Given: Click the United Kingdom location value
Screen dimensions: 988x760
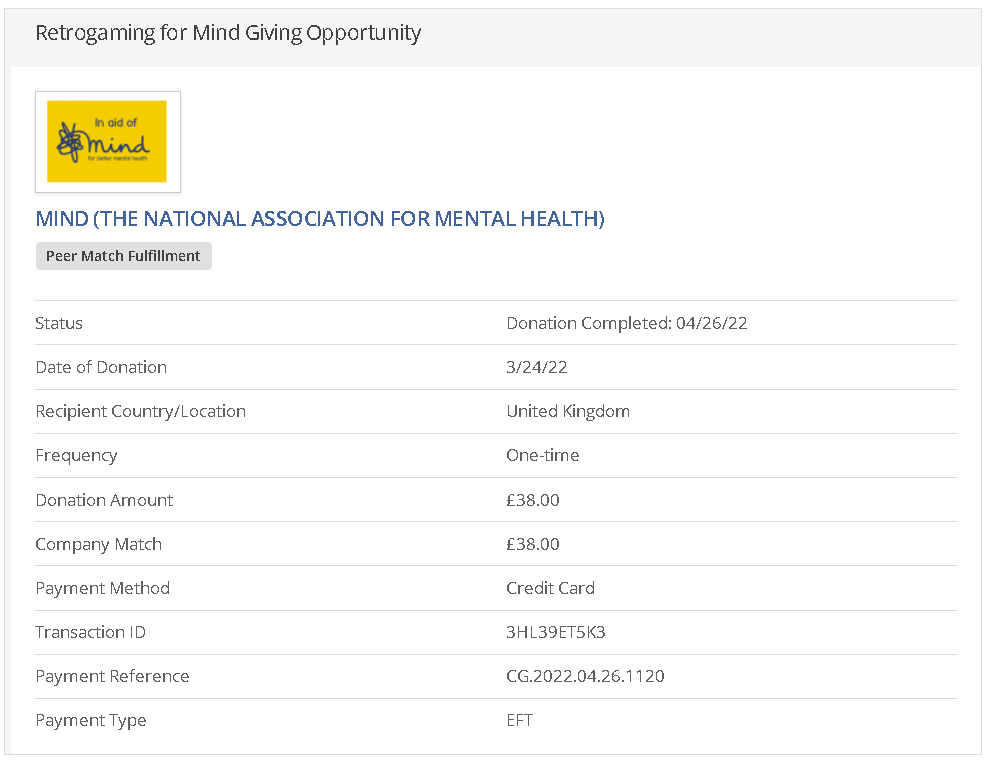Looking at the screenshot, I should coord(567,411).
